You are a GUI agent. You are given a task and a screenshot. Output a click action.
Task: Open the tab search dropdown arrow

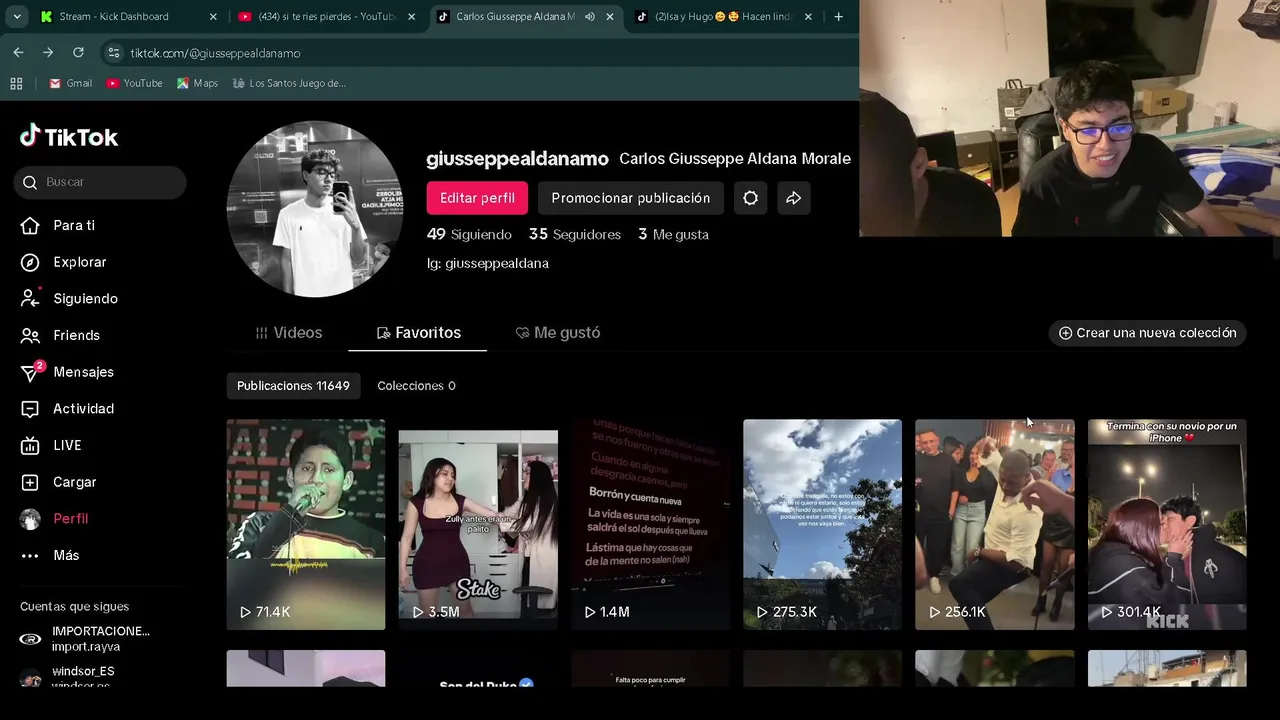[x=17, y=17]
